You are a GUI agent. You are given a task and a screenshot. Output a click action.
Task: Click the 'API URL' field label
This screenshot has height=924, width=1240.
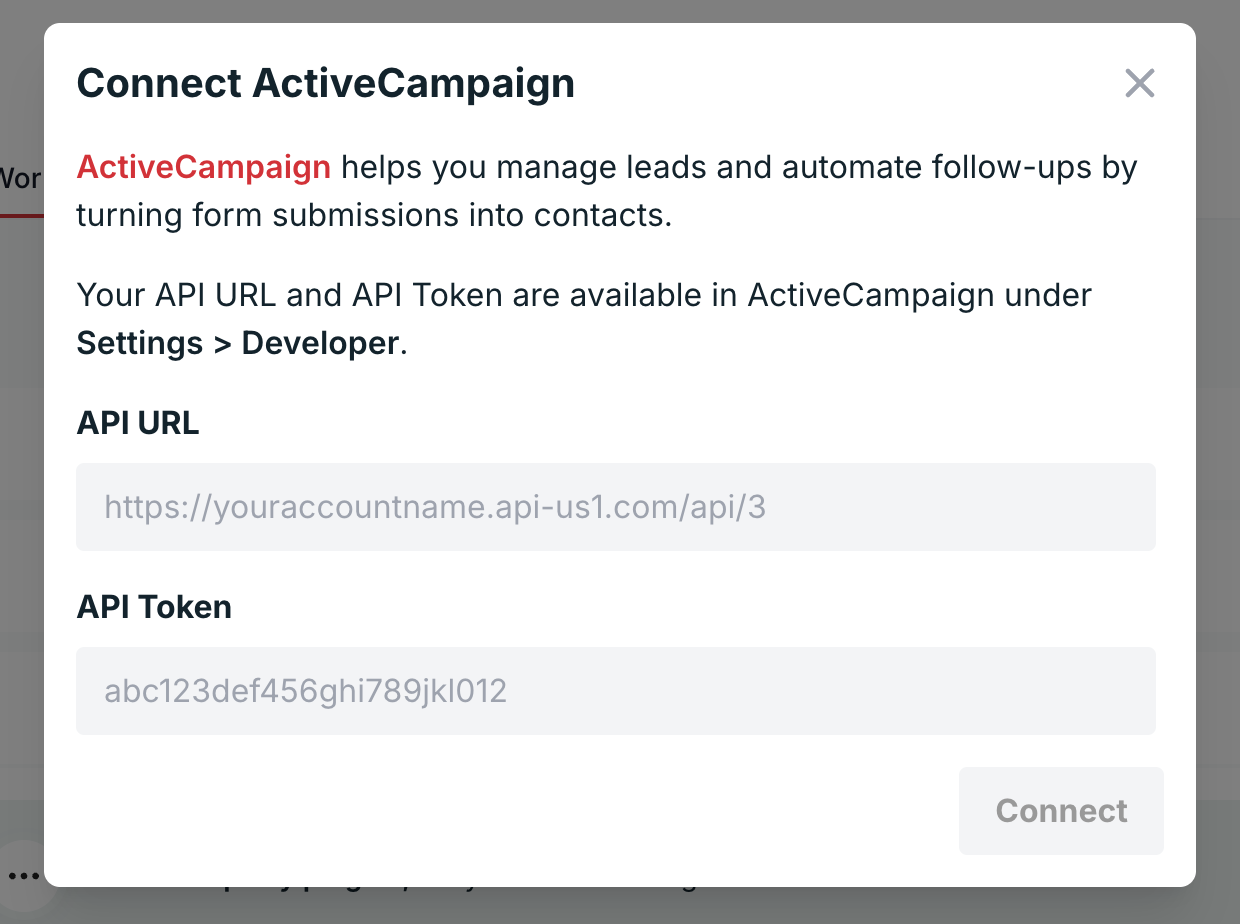coord(138,423)
